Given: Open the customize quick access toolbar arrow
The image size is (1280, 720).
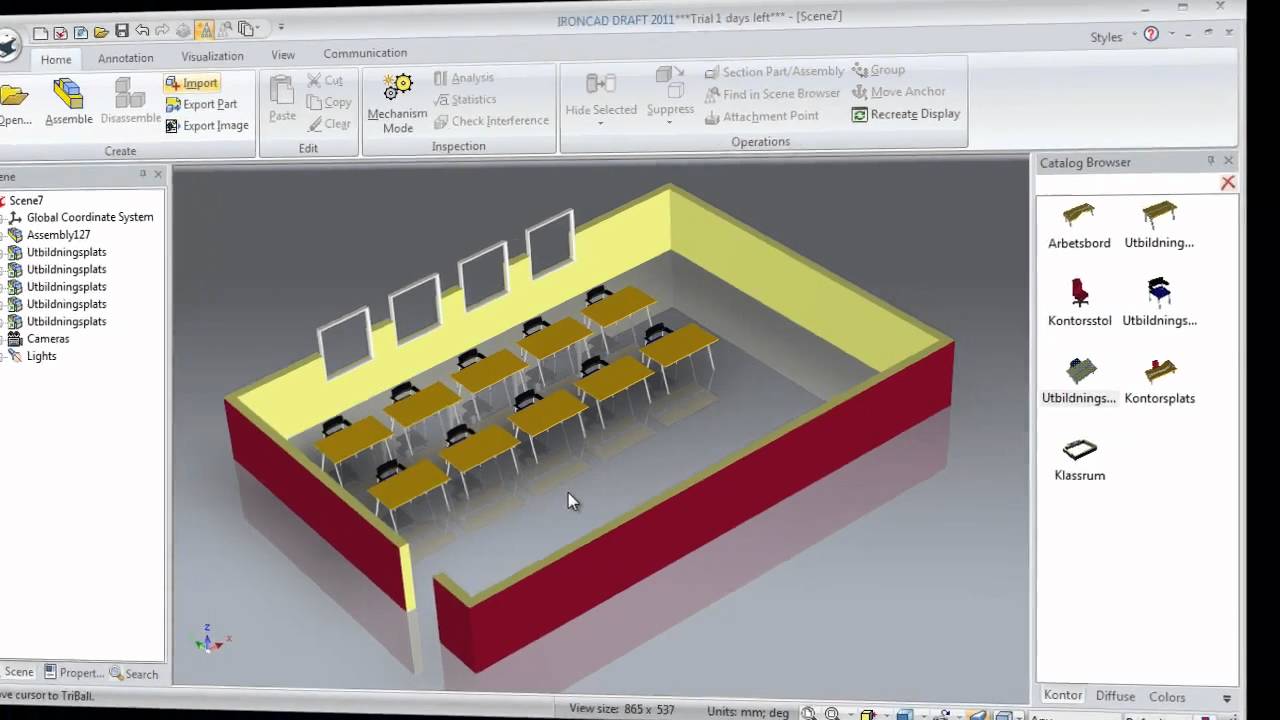Looking at the screenshot, I should coord(281,27).
